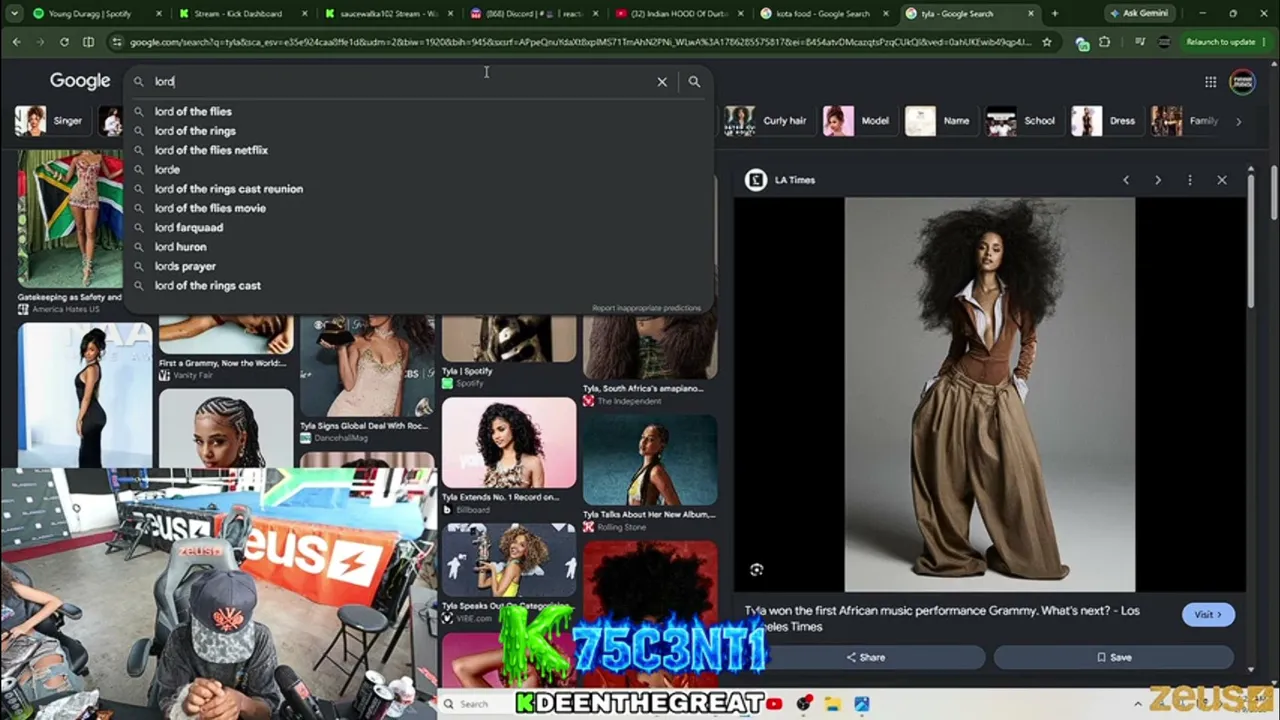The image size is (1280, 720).
Task: Select suggestion 'lords prayer'
Action: coord(418,266)
